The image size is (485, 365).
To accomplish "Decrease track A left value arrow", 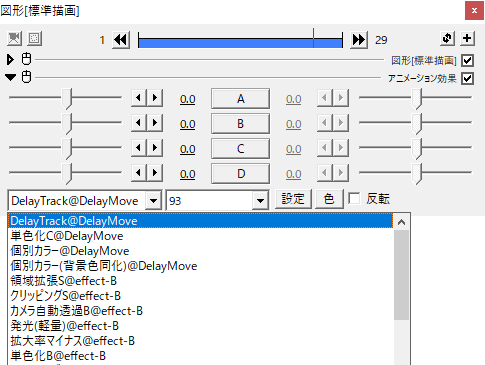I will click(x=139, y=98).
